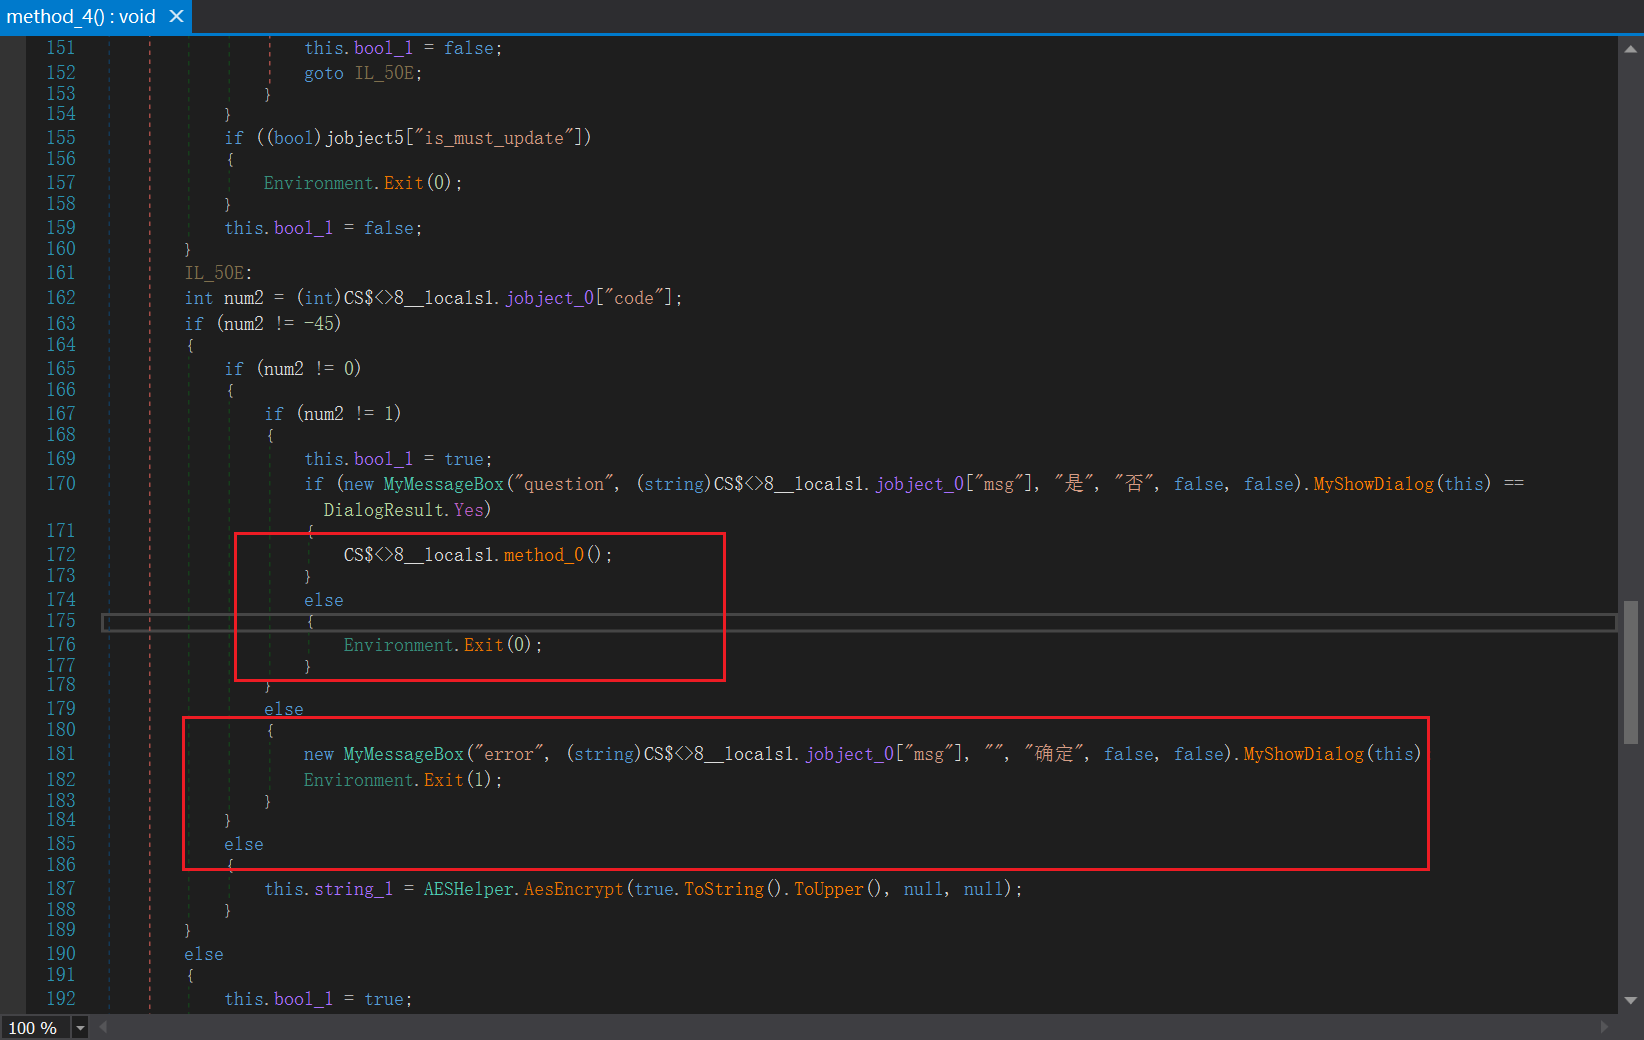Click the horizontal scrollbar right arrow
Screen dimensions: 1644x1040
click(1605, 1027)
